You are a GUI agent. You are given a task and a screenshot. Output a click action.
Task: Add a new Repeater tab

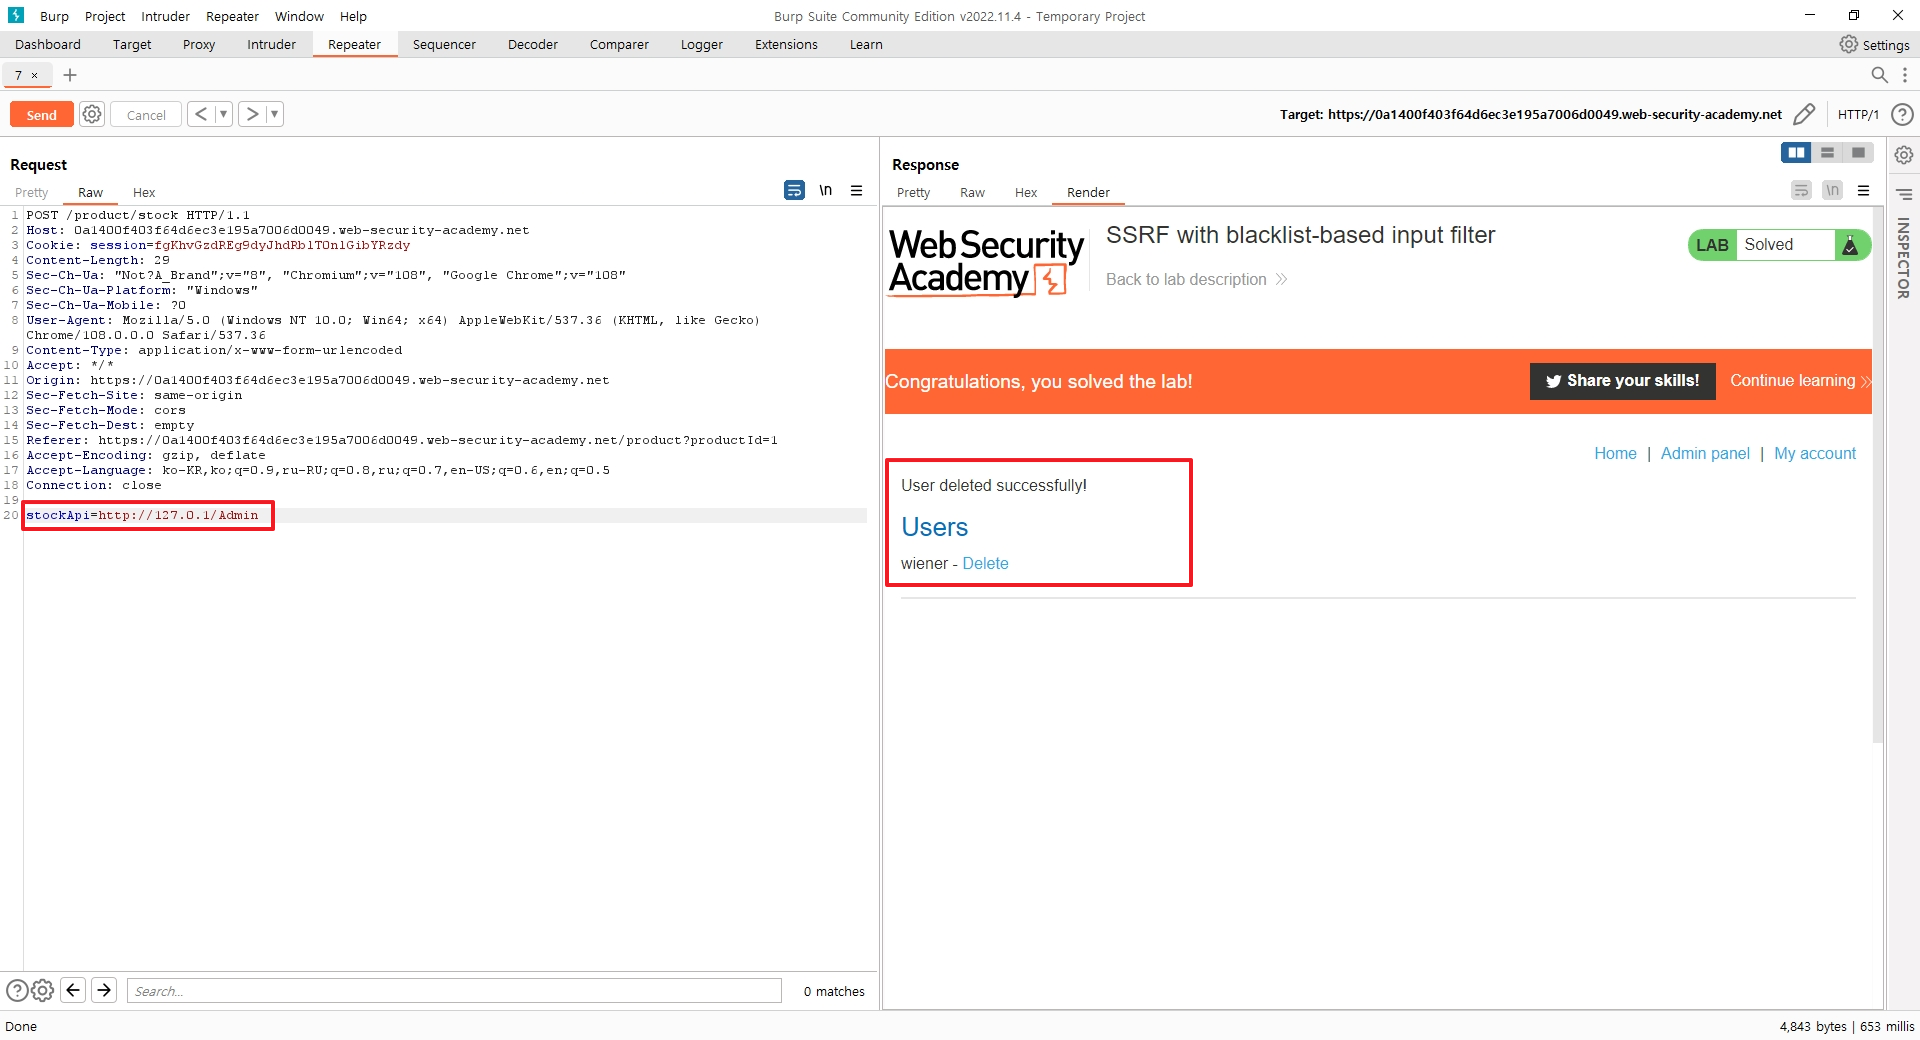[x=70, y=75]
